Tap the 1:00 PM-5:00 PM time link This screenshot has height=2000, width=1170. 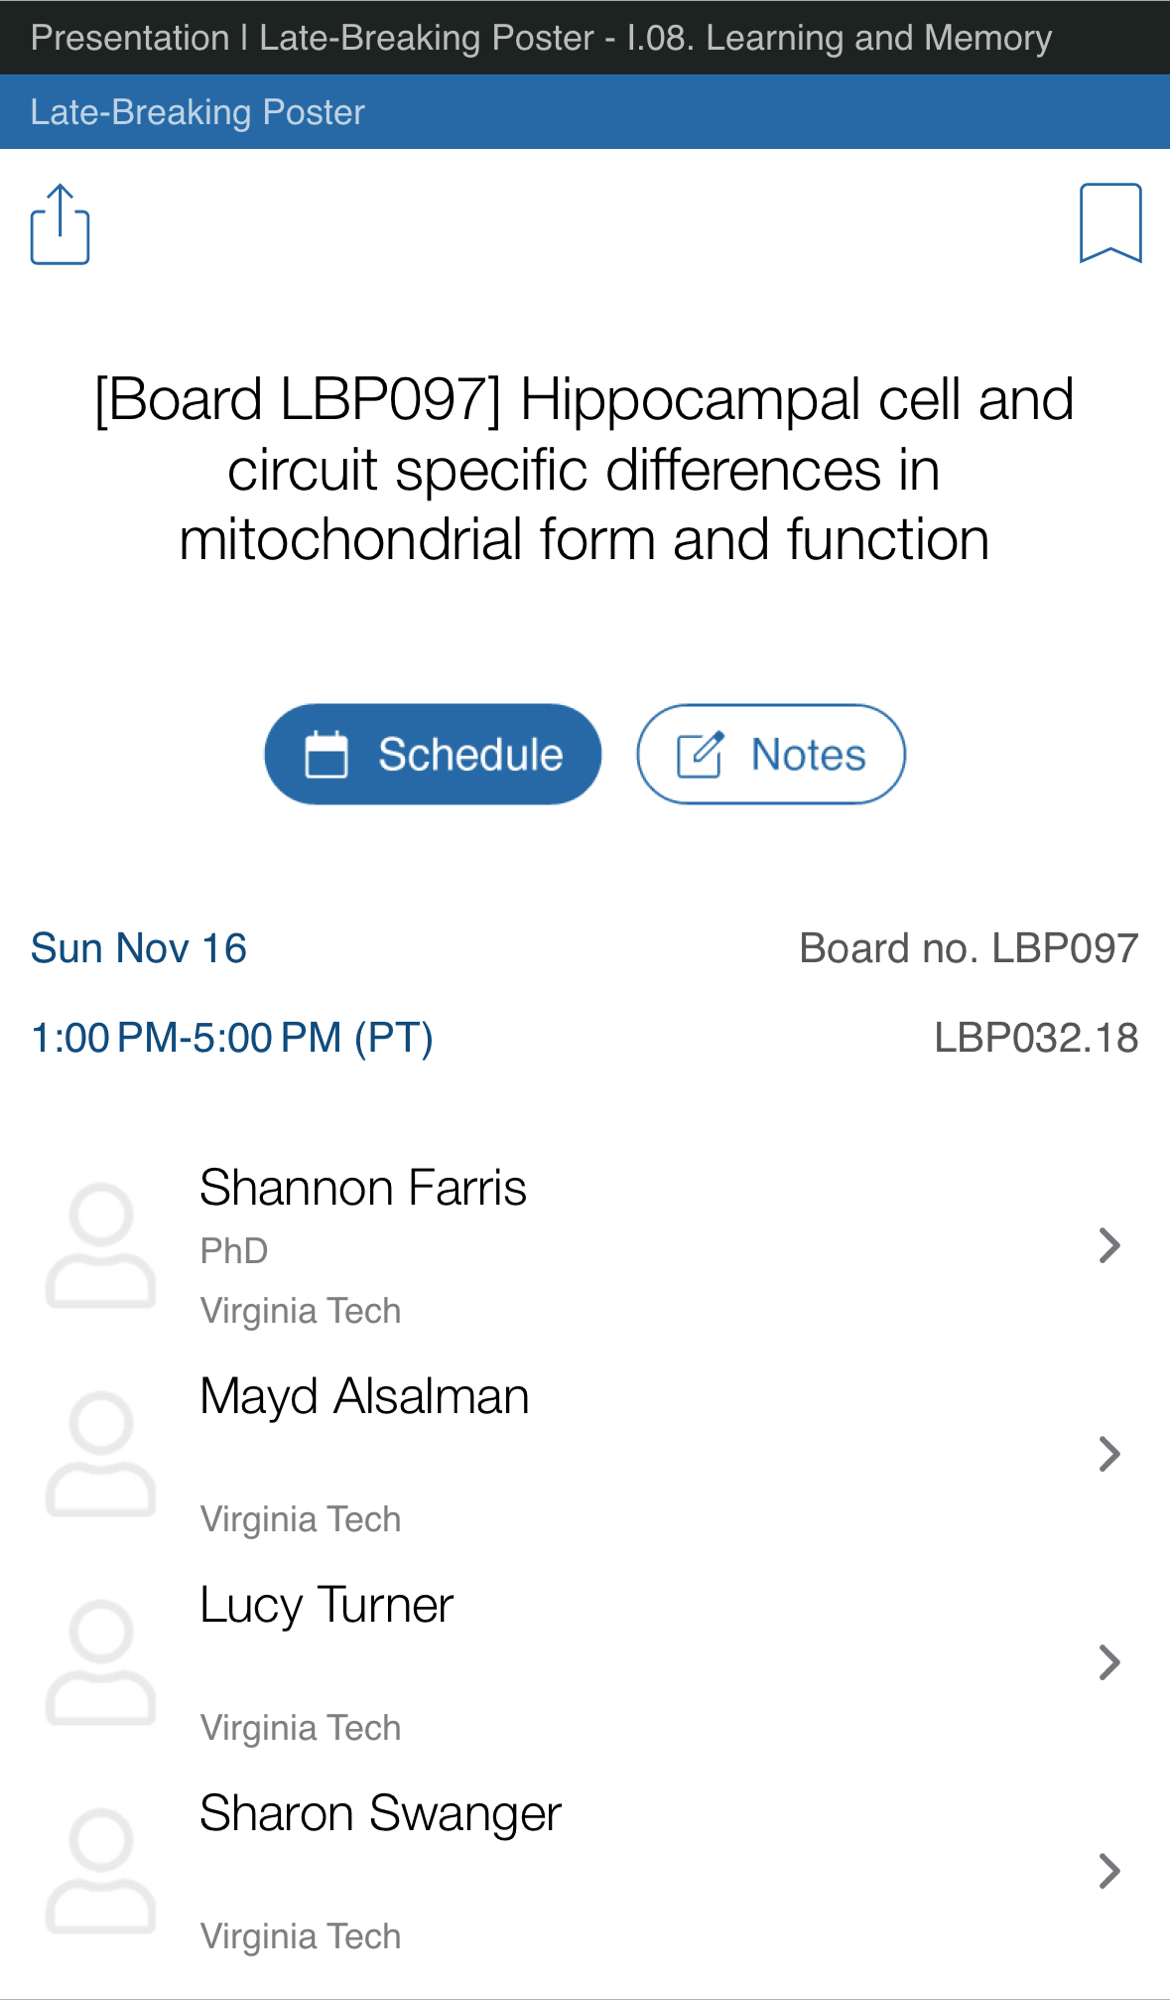pos(232,1038)
